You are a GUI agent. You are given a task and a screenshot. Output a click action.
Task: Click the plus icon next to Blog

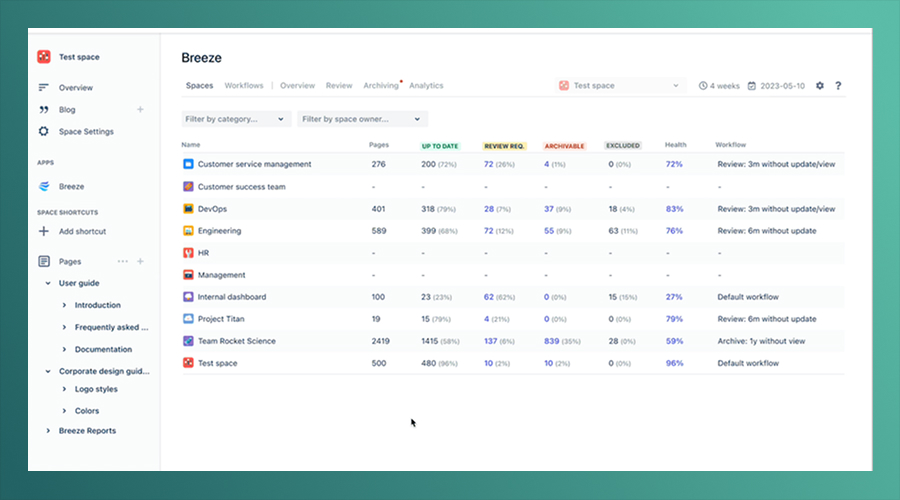tap(140, 110)
